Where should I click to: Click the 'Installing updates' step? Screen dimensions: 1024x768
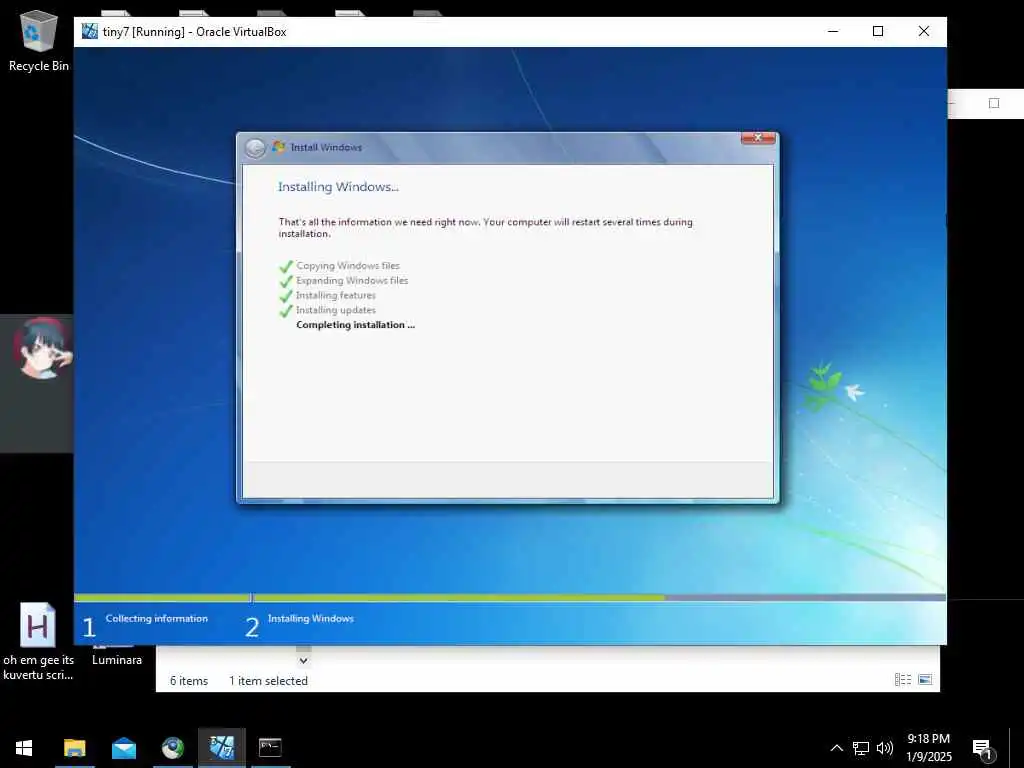pyautogui.click(x=336, y=310)
